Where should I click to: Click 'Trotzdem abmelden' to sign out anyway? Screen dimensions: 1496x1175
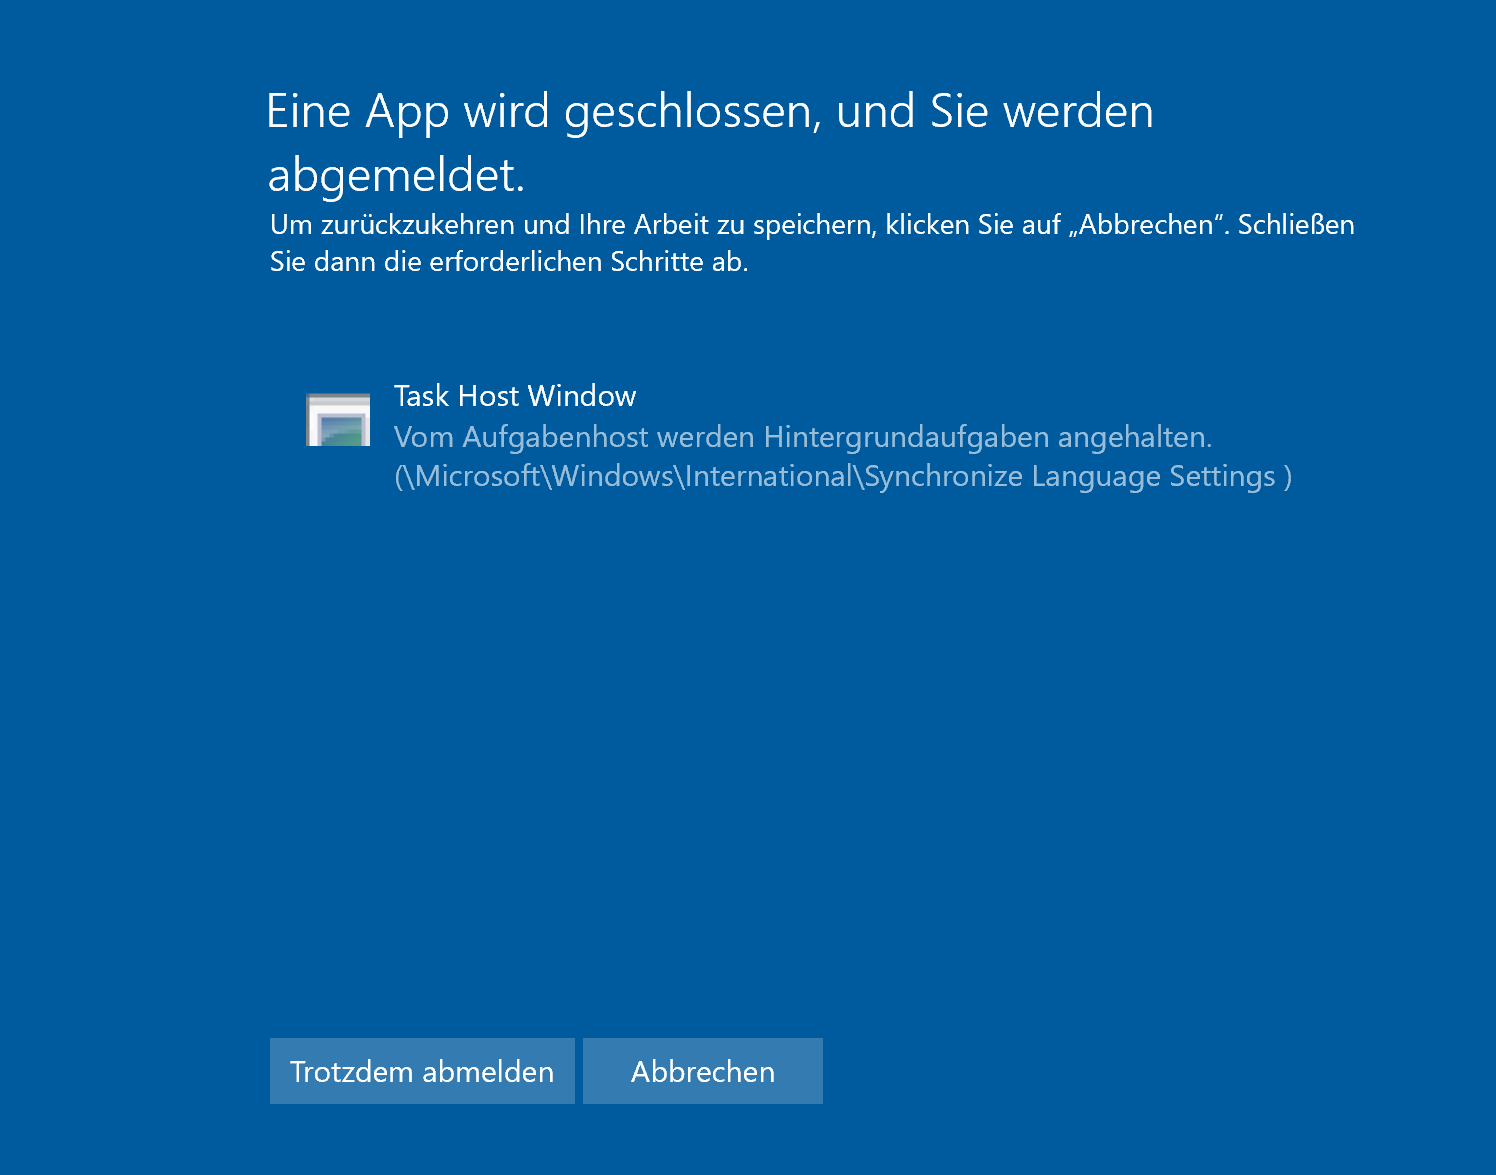[x=421, y=1070]
